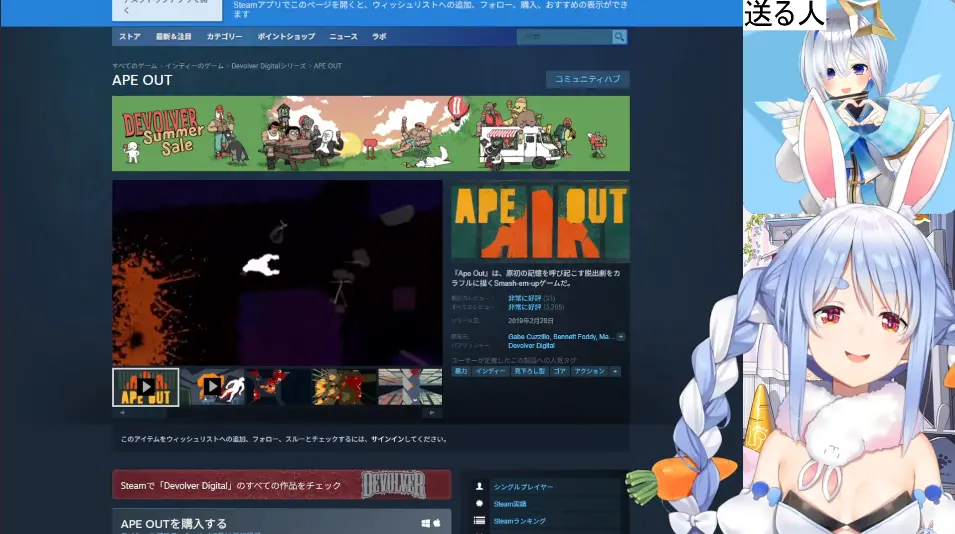Click the サインイン link
The height and width of the screenshot is (534, 955).
[x=387, y=439]
